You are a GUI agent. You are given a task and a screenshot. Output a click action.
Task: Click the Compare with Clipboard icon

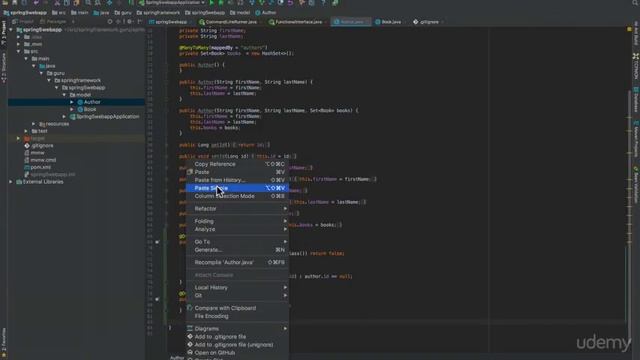pyautogui.click(x=190, y=308)
